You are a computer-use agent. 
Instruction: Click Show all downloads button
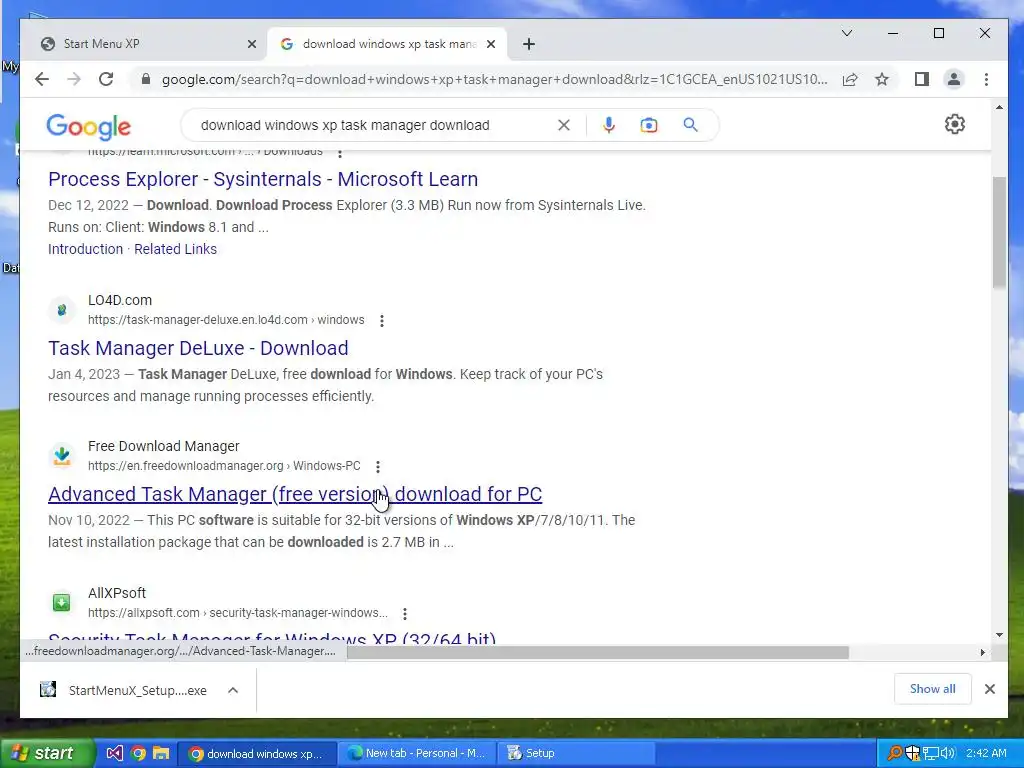[x=932, y=689]
